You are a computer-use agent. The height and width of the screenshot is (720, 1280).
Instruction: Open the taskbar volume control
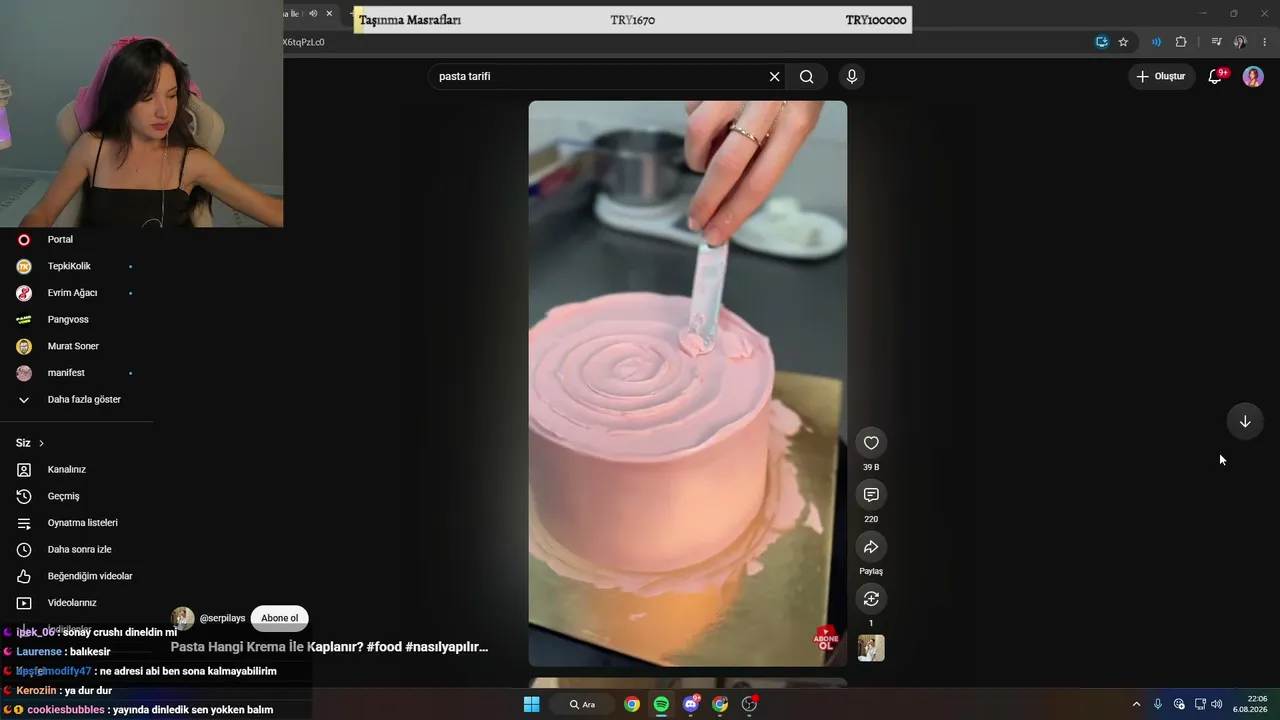point(1217,705)
